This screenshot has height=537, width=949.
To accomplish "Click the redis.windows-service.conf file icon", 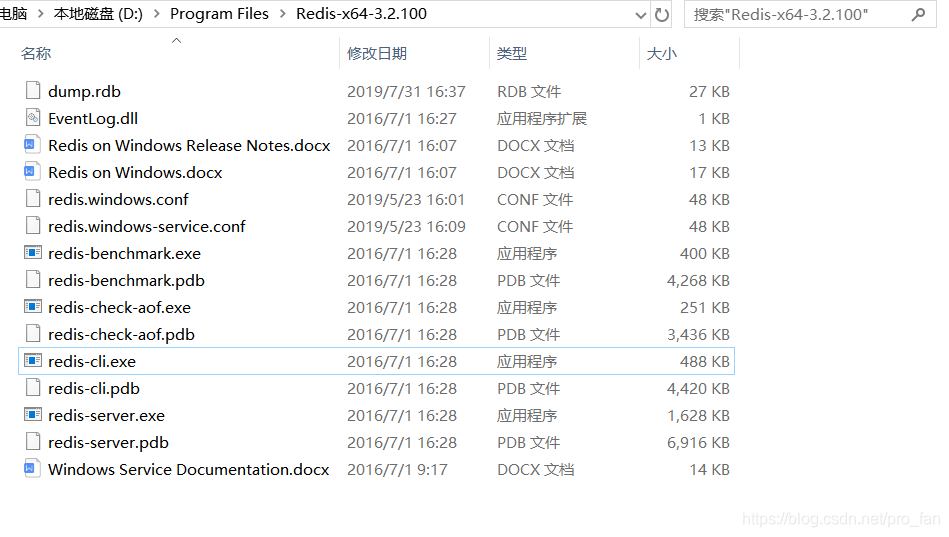I will pyautogui.click(x=33, y=226).
